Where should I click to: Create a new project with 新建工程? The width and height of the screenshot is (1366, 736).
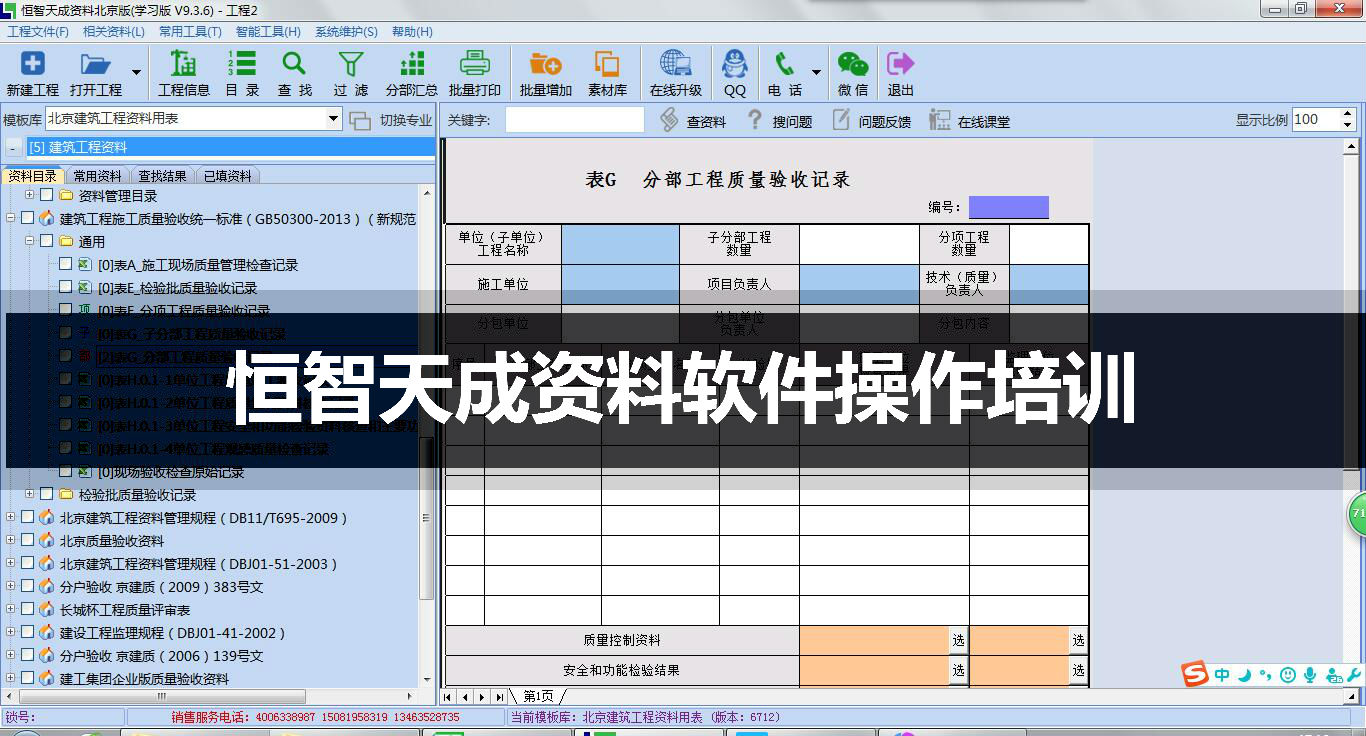pos(33,75)
